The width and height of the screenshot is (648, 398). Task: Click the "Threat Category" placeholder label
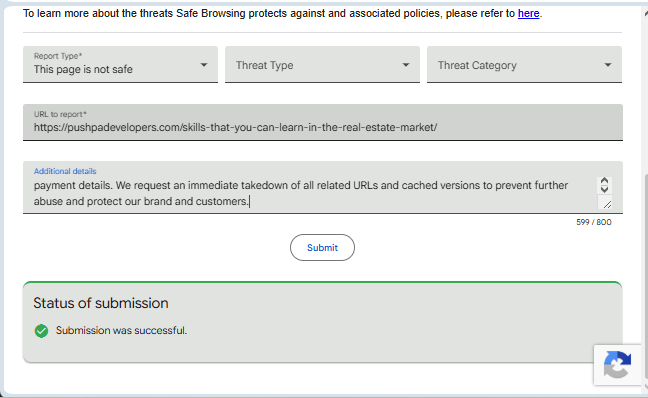(x=477, y=65)
